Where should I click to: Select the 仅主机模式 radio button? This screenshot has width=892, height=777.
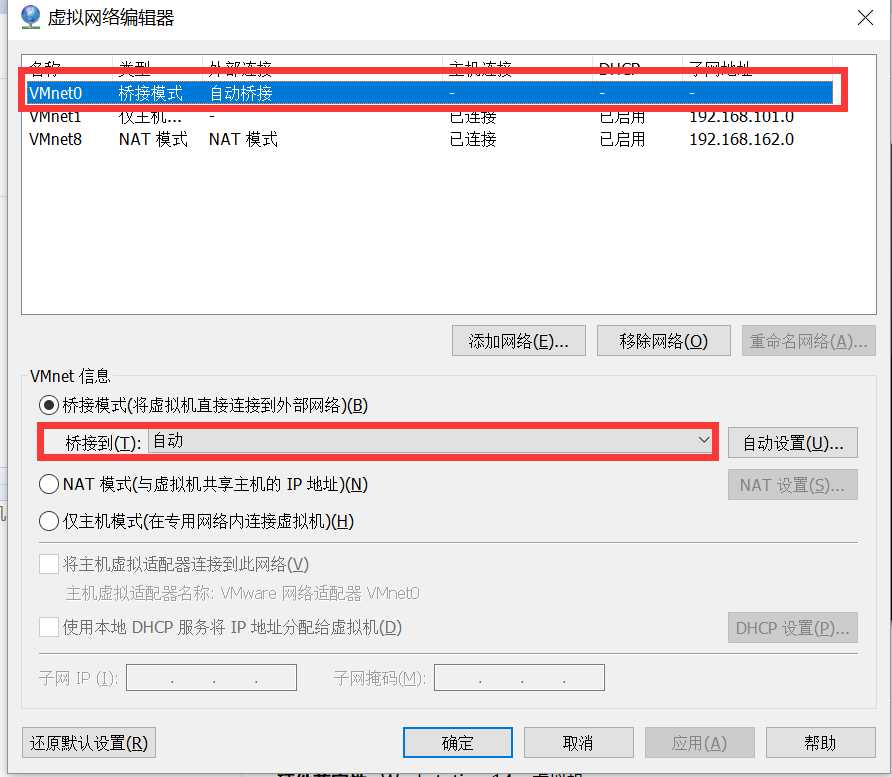pos(49,521)
